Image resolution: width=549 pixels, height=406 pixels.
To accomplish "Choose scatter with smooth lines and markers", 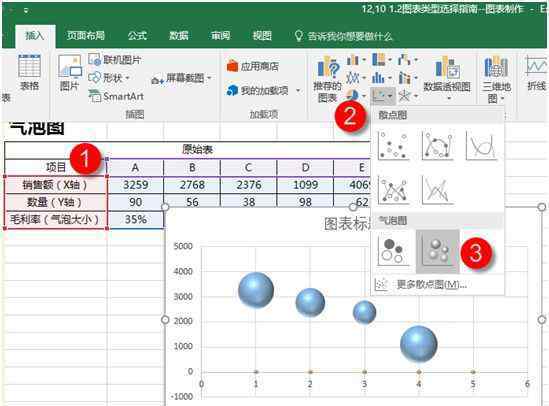I will click(438, 145).
